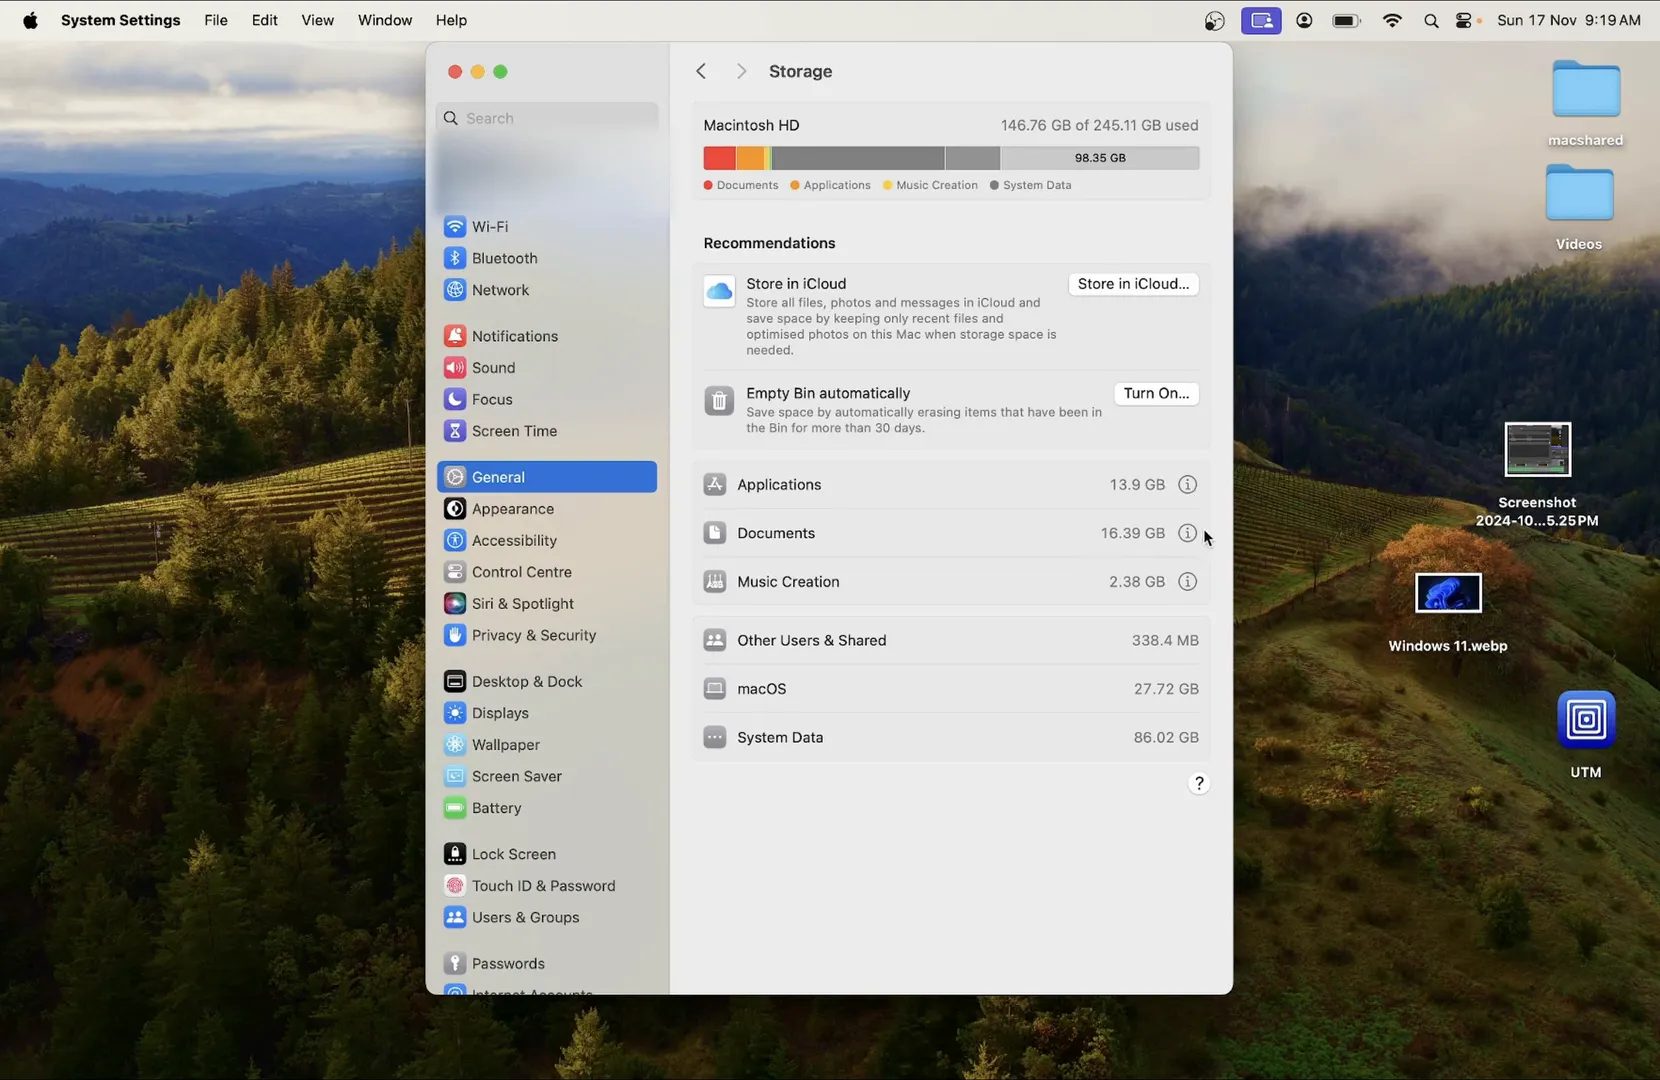
Task: Open Screen Saver settings
Action: point(546,776)
